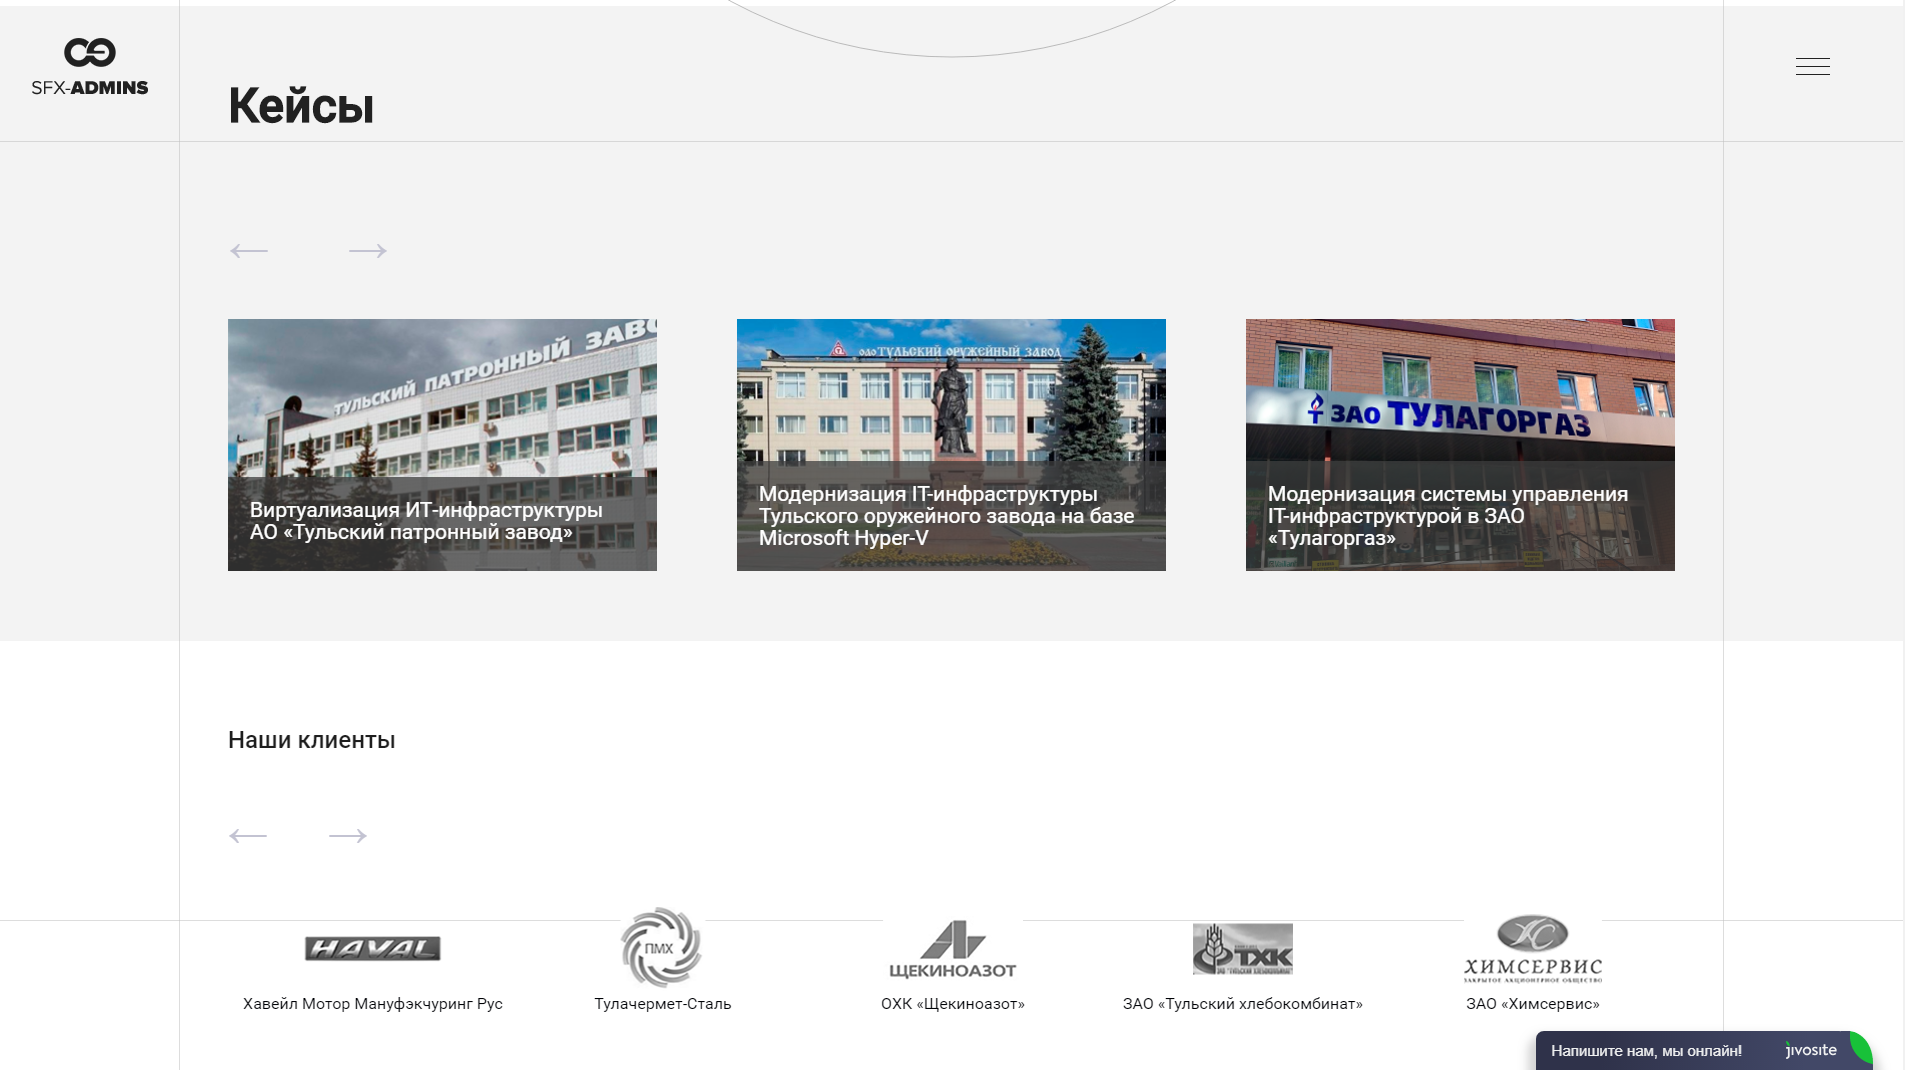This screenshot has height=1070, width=1905.
Task: Click the 'Наши клиенты' heading
Action: pyautogui.click(x=312, y=740)
